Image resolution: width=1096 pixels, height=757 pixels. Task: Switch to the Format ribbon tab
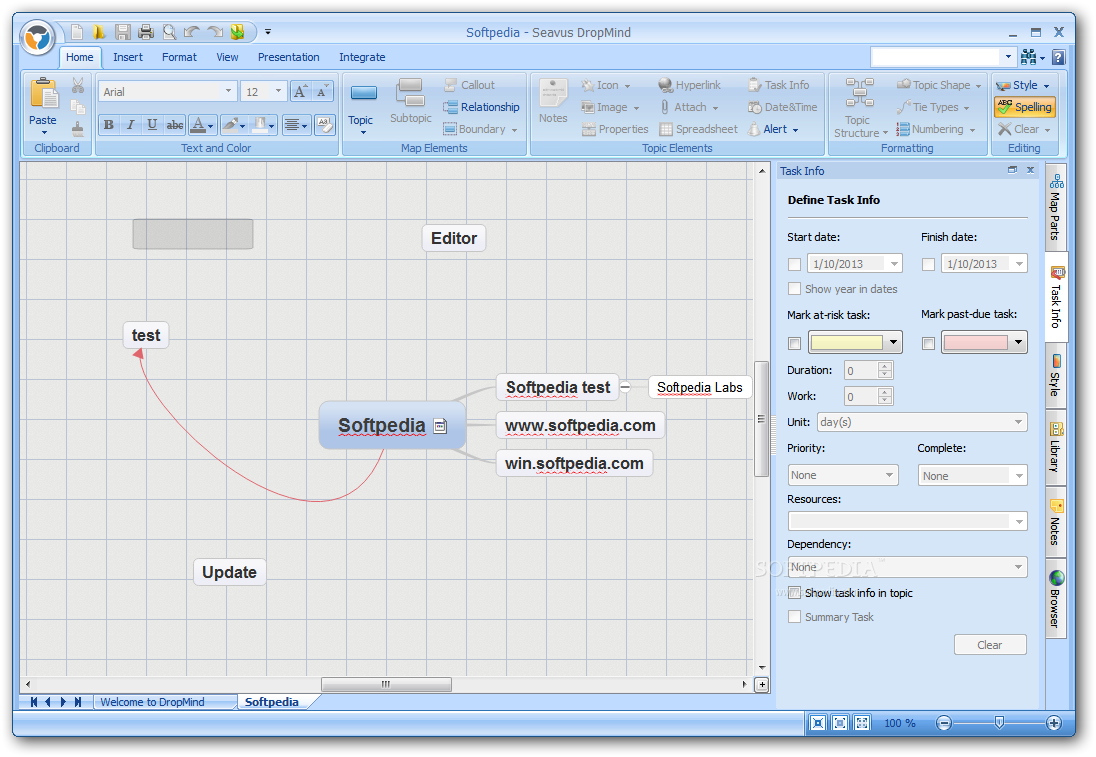coord(179,57)
